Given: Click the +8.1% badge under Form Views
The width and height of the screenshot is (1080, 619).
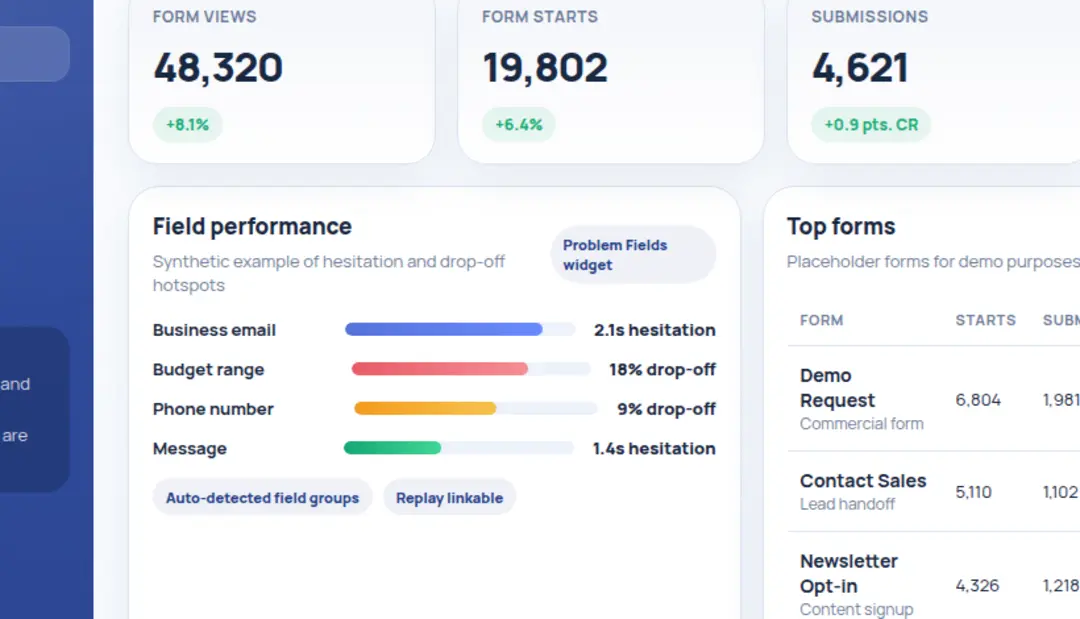Looking at the screenshot, I should pyautogui.click(x=188, y=125).
